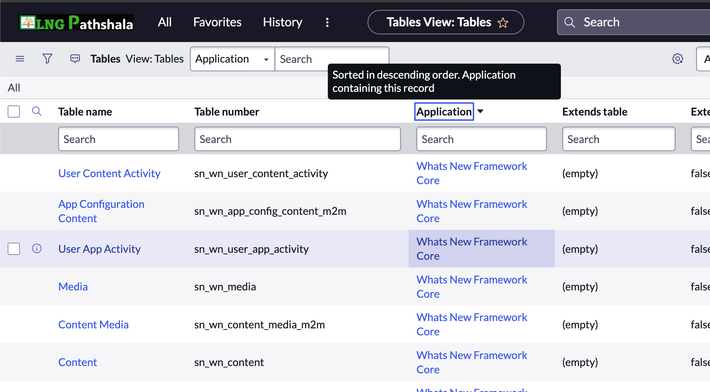Click the Application column header
Viewport: 710px width, 392px height.
pos(444,112)
